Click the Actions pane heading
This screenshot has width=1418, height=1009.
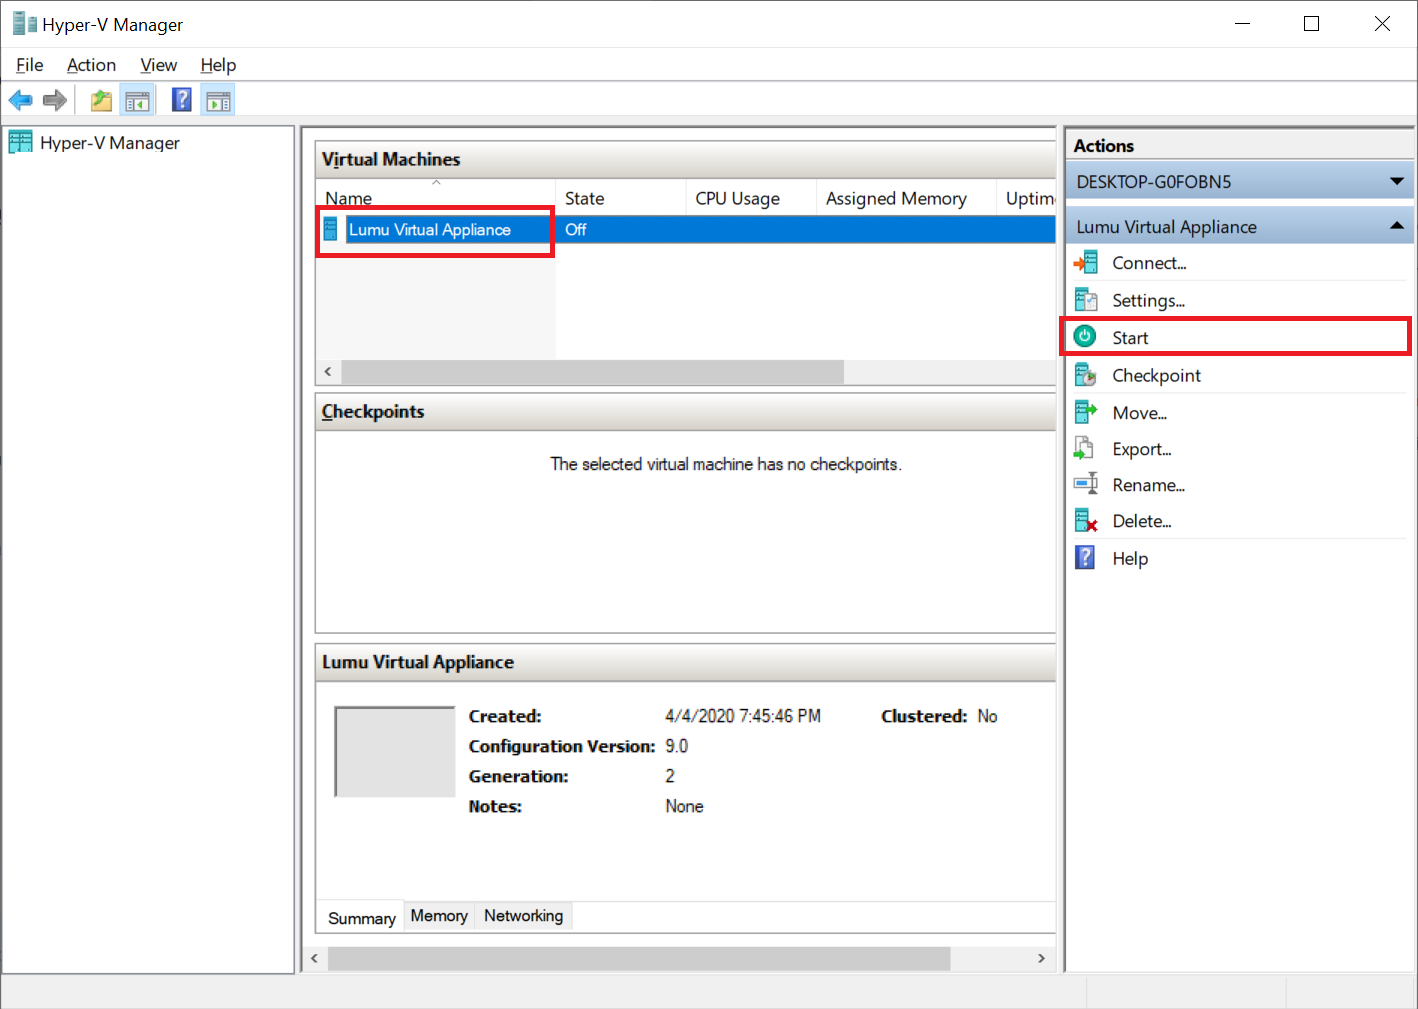[1104, 146]
